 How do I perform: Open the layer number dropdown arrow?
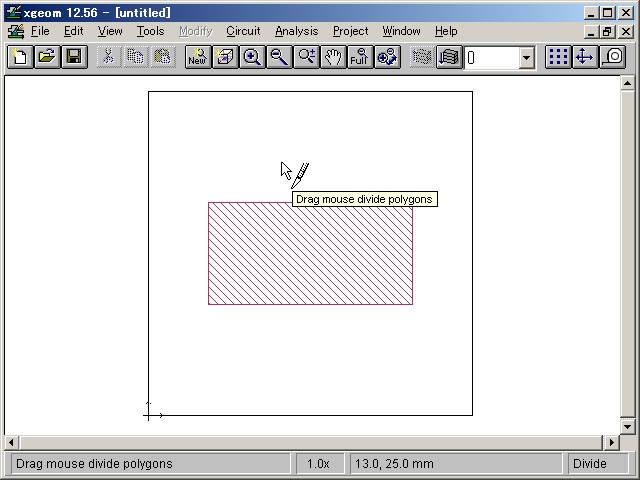527,58
